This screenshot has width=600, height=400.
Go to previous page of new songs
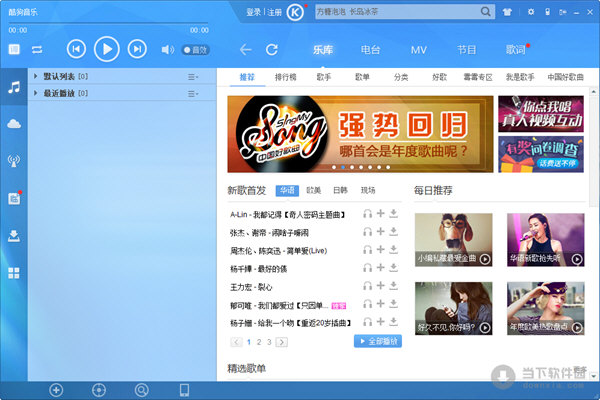tap(236, 342)
